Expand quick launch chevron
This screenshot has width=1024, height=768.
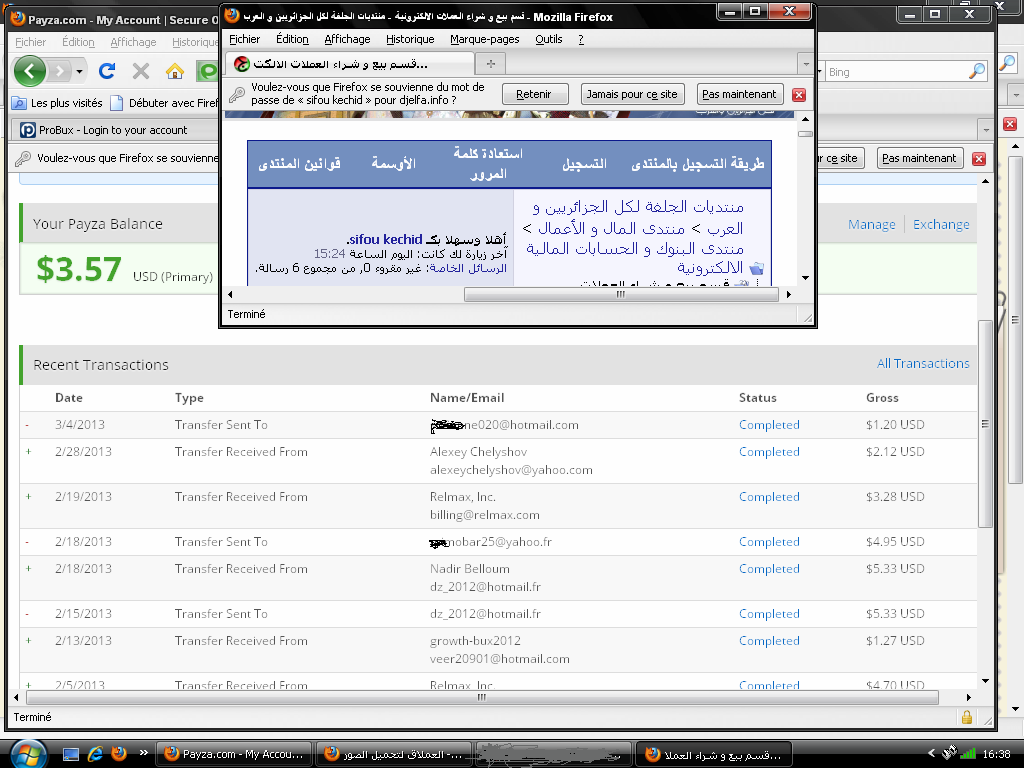144,753
